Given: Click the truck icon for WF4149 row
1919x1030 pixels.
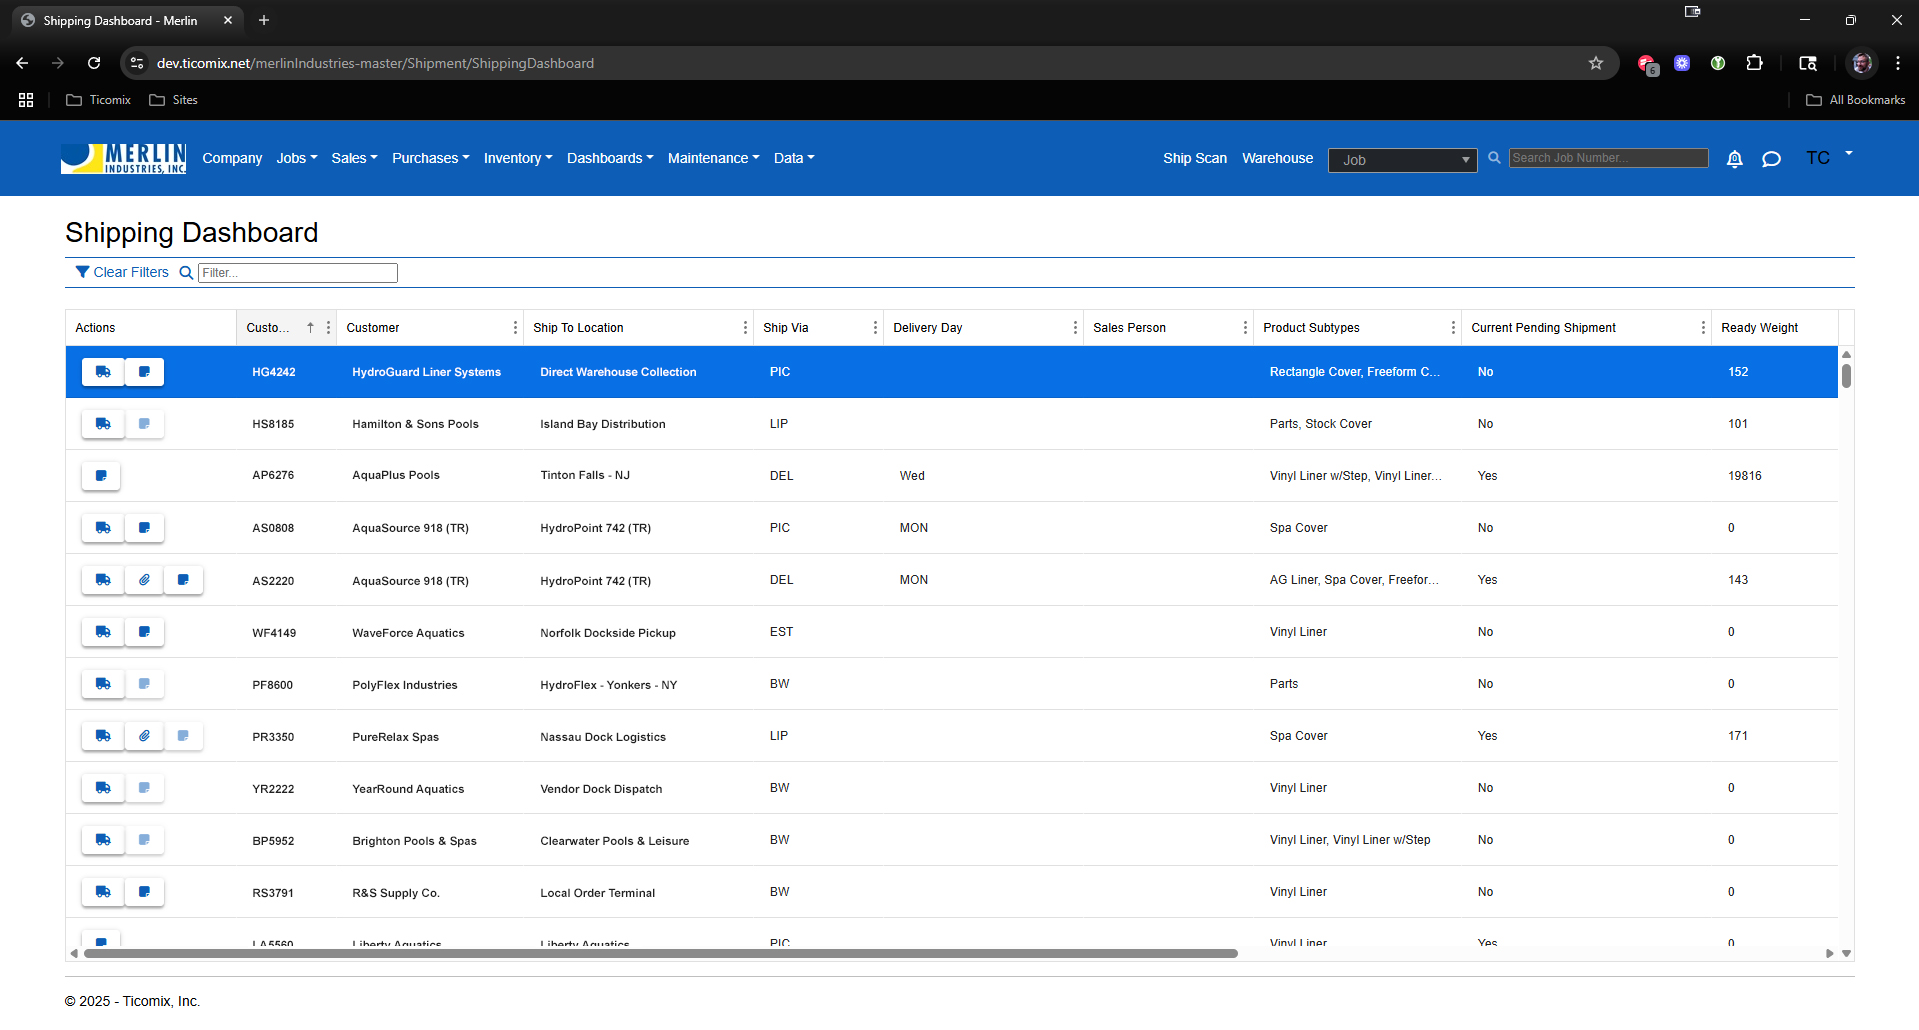Looking at the screenshot, I should click(103, 632).
